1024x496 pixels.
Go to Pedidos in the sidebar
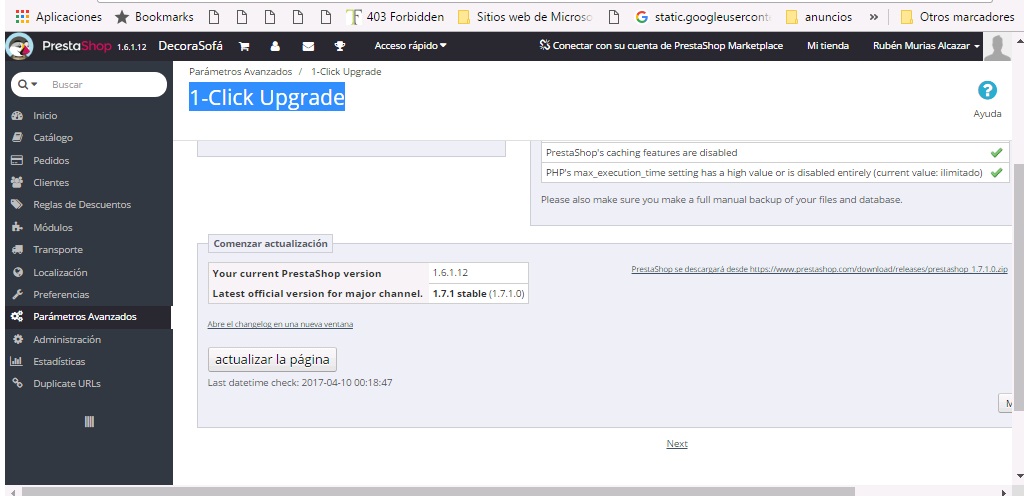tap(51, 161)
